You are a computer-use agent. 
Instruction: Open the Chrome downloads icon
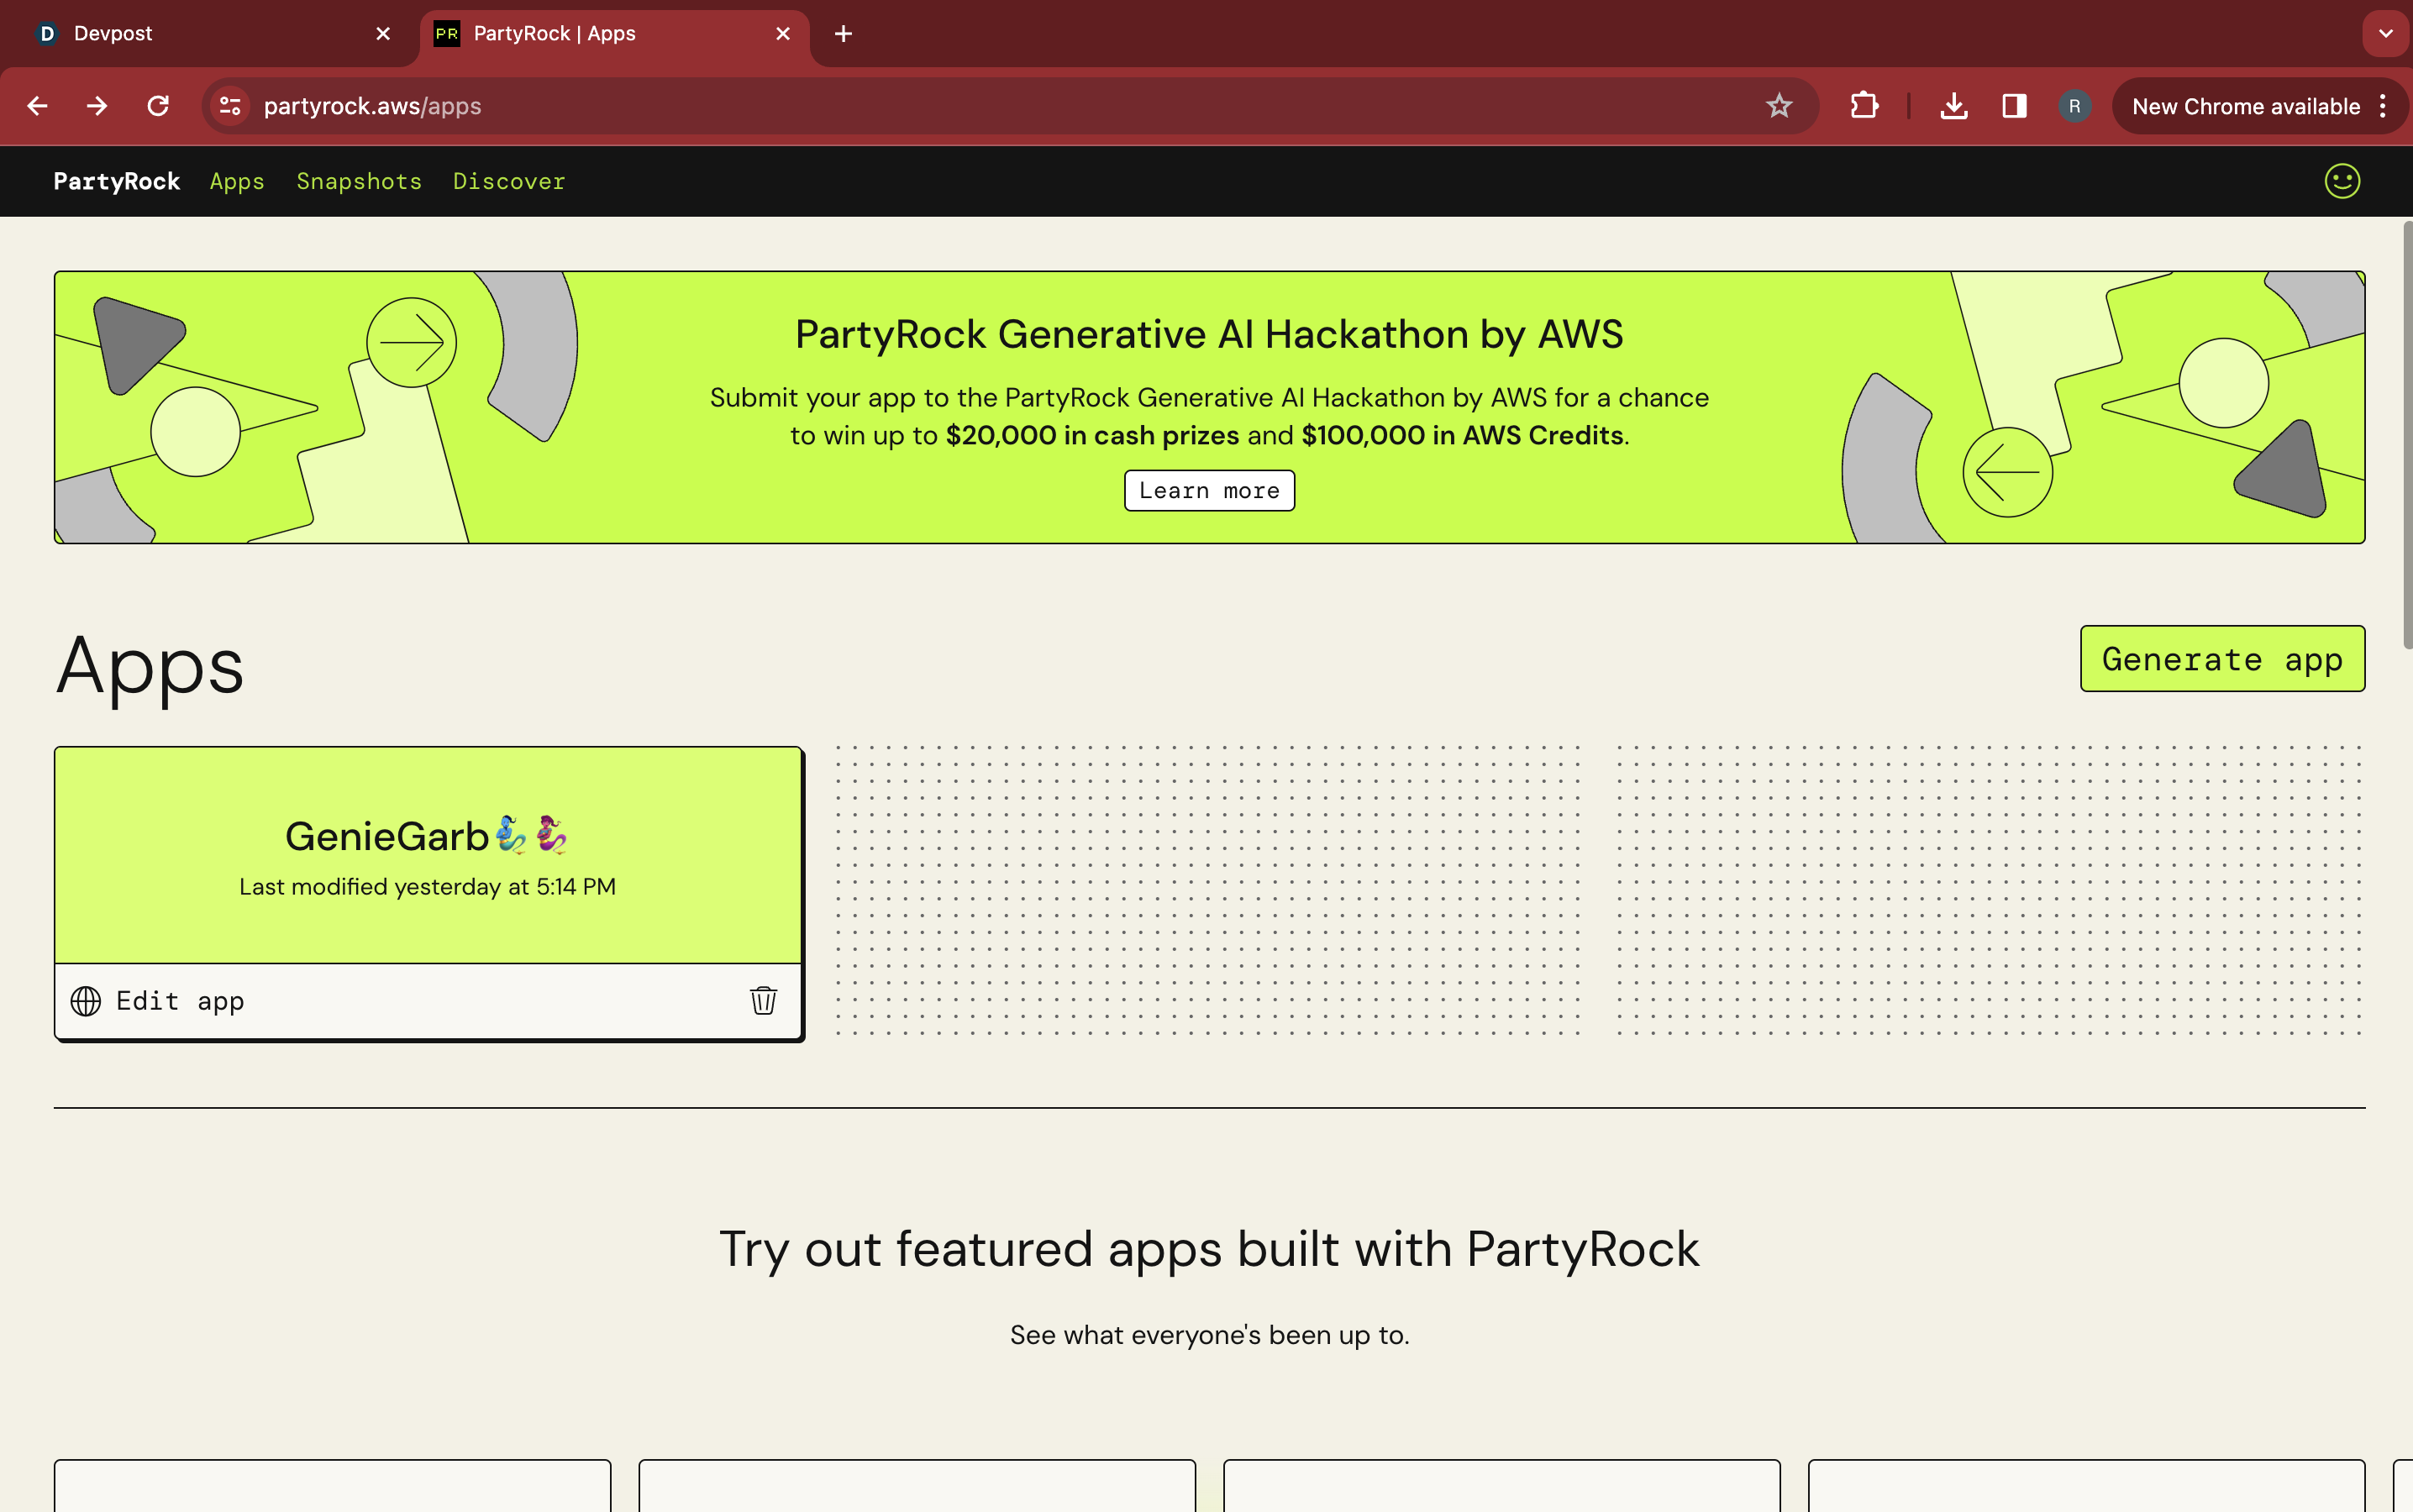point(1953,106)
